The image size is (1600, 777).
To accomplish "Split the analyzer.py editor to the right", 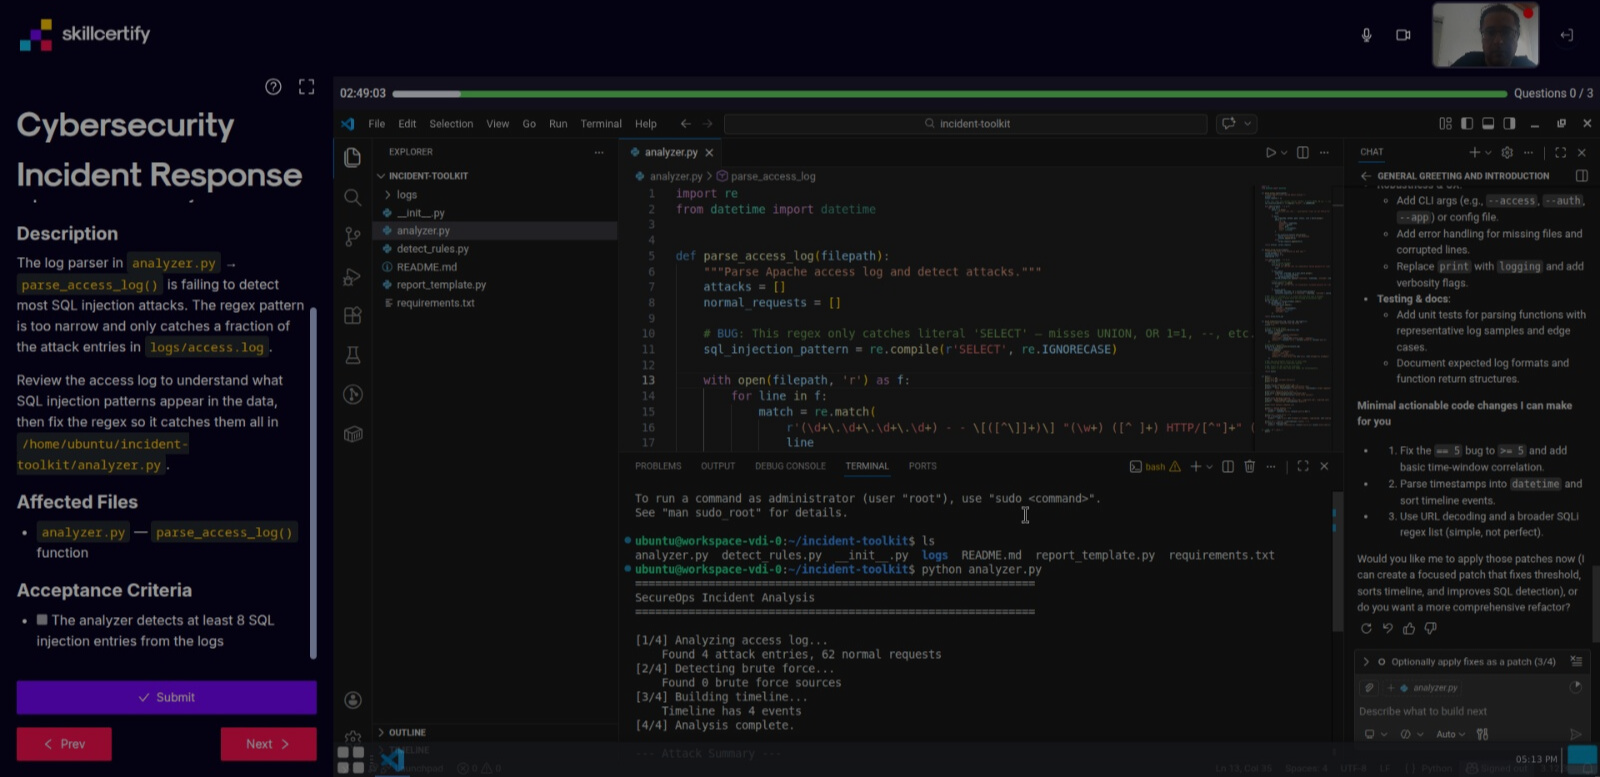I will [1302, 153].
